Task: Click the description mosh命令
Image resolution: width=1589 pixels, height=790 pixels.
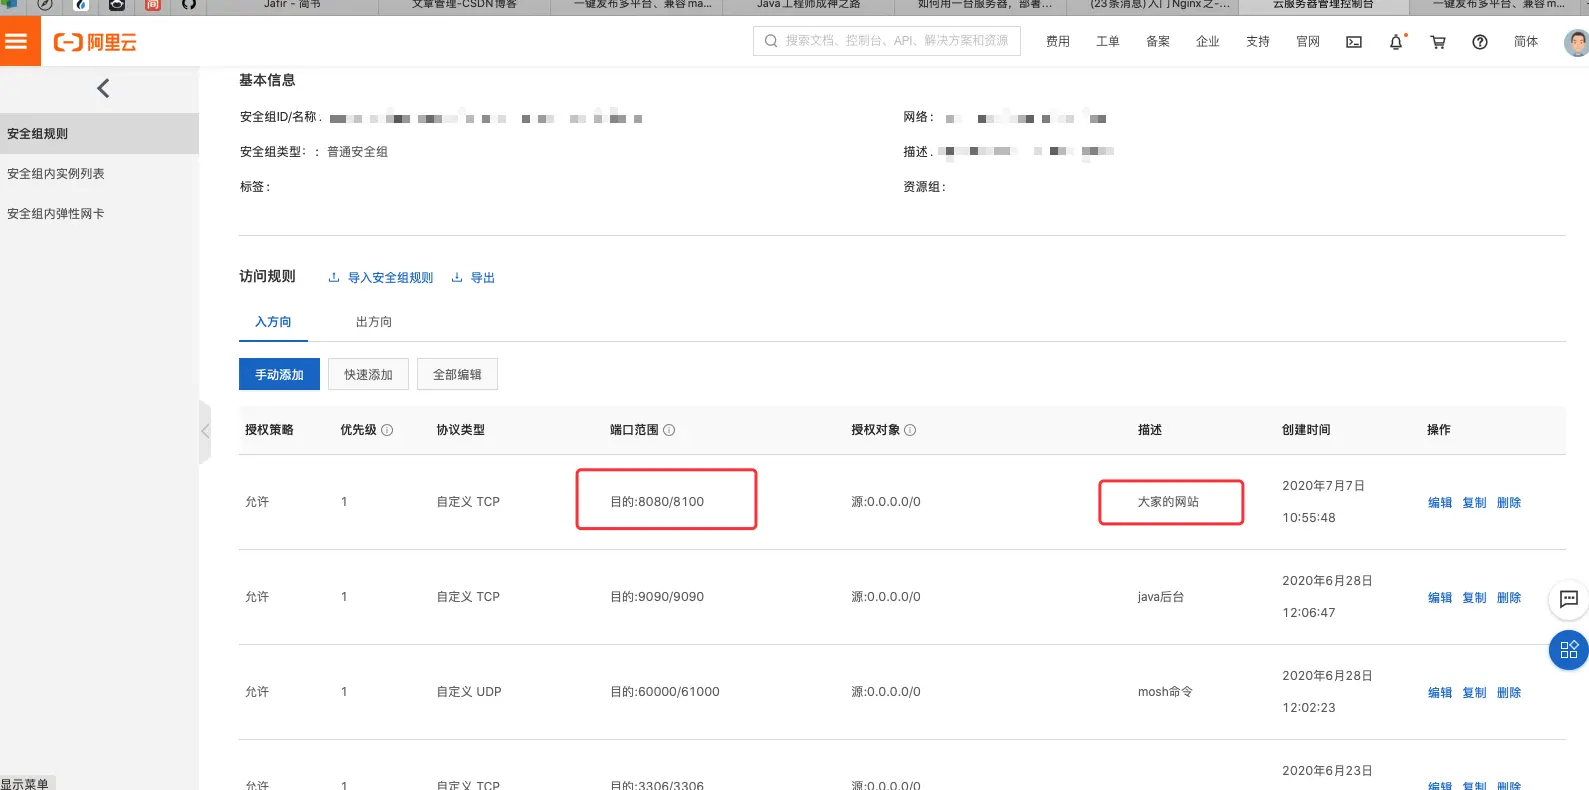Action: click(1165, 692)
